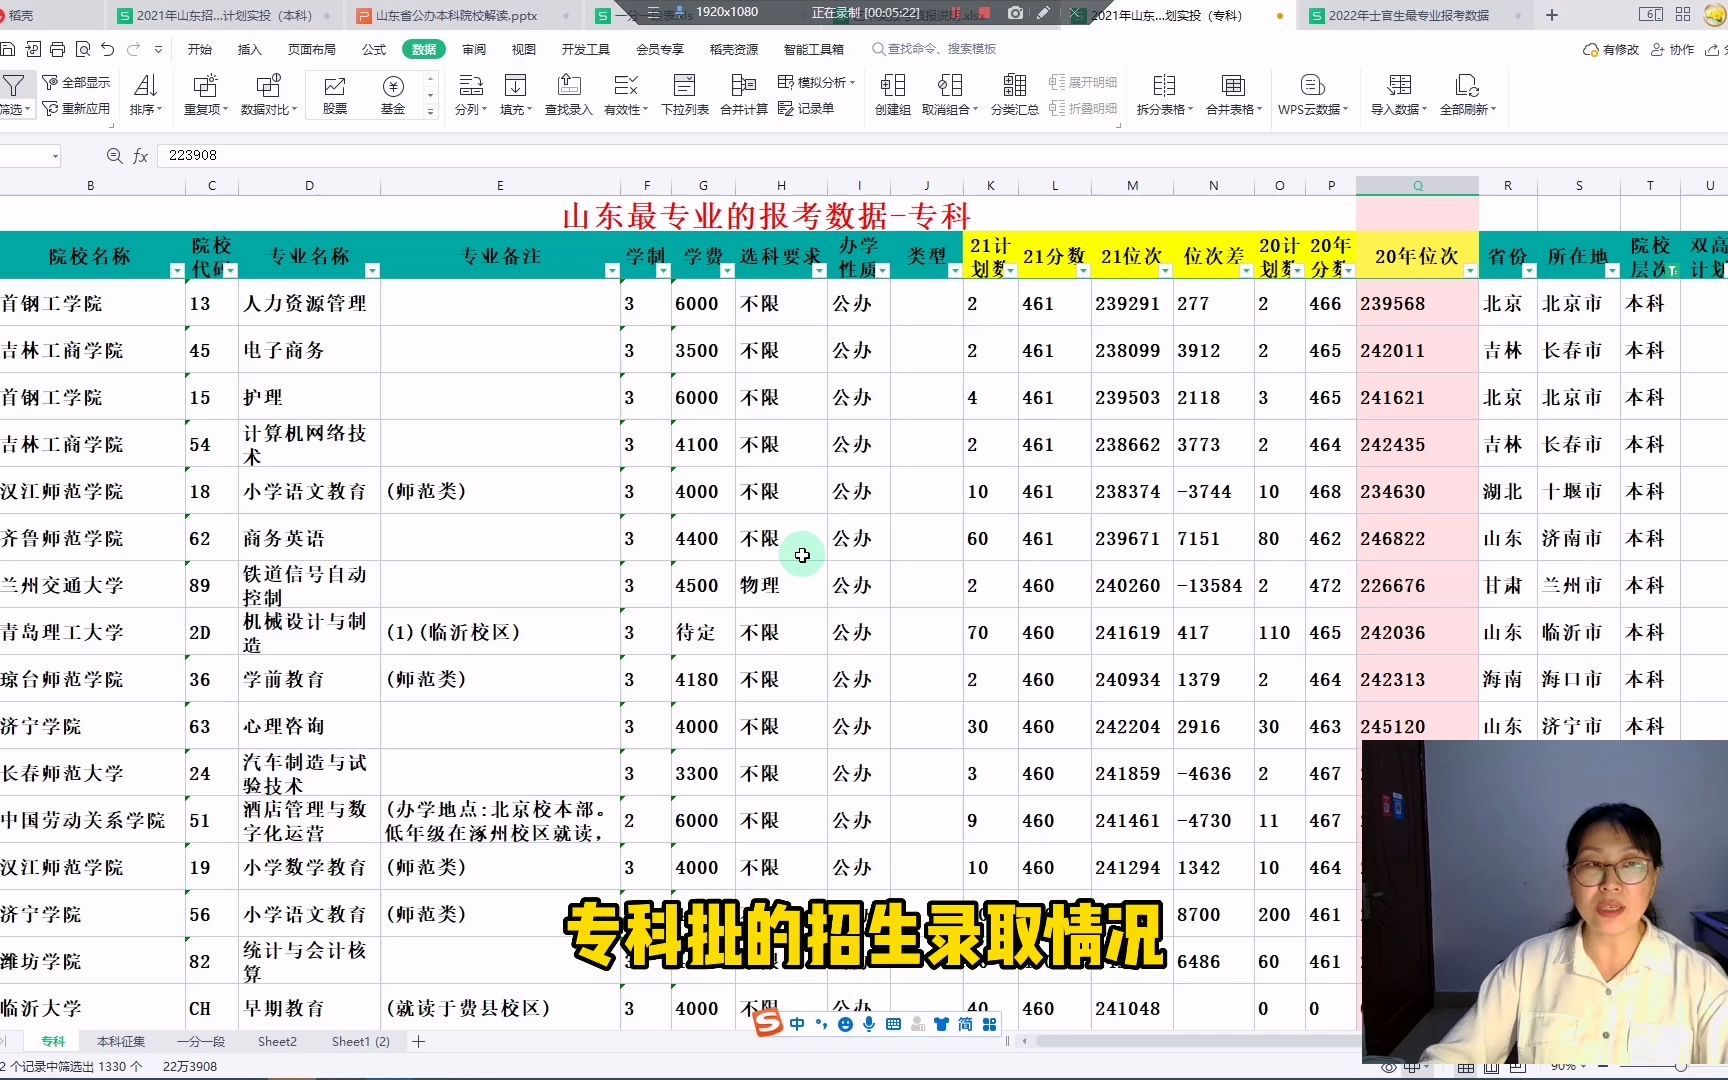Expand the data type gallery arrow

pos(431,112)
